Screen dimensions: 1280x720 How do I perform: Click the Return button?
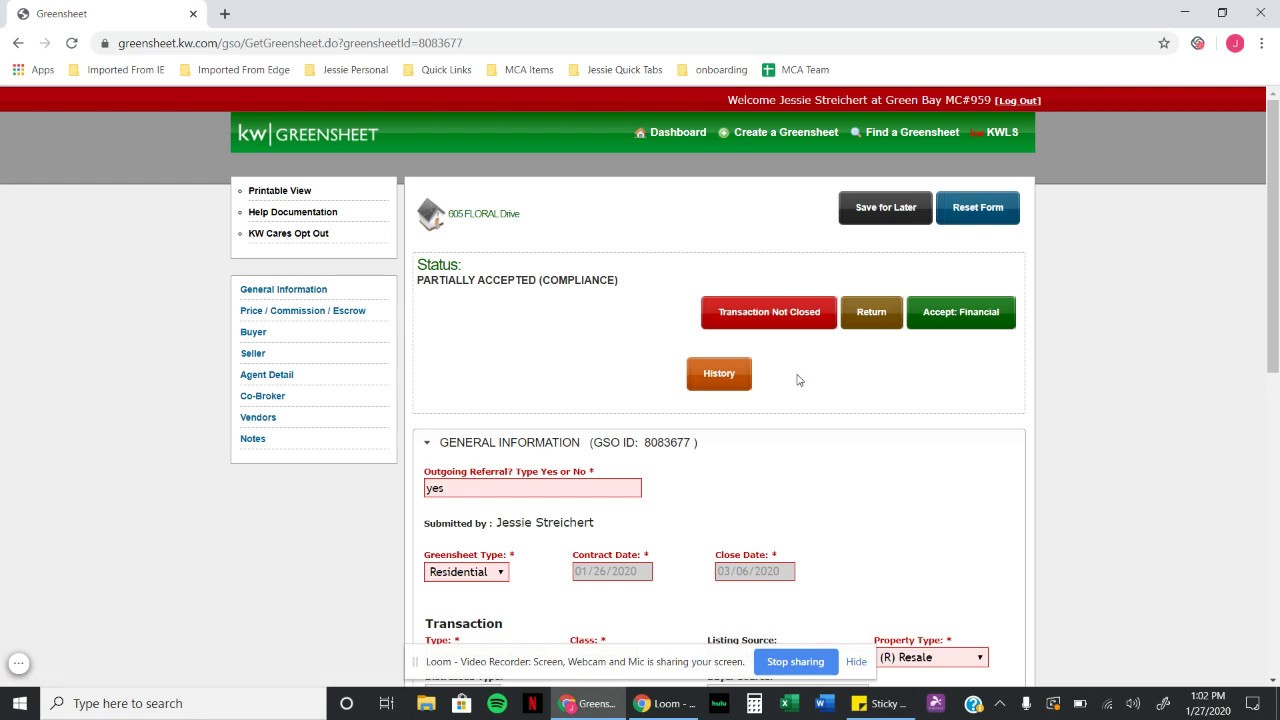tap(871, 312)
